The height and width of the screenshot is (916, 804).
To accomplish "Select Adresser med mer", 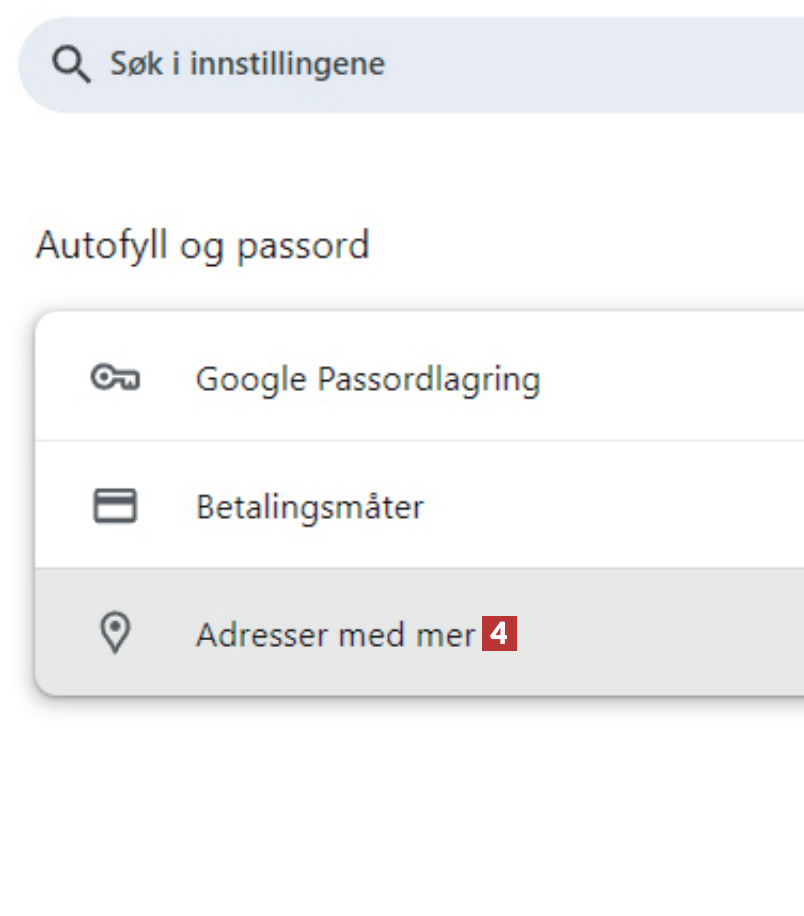I will tap(335, 635).
